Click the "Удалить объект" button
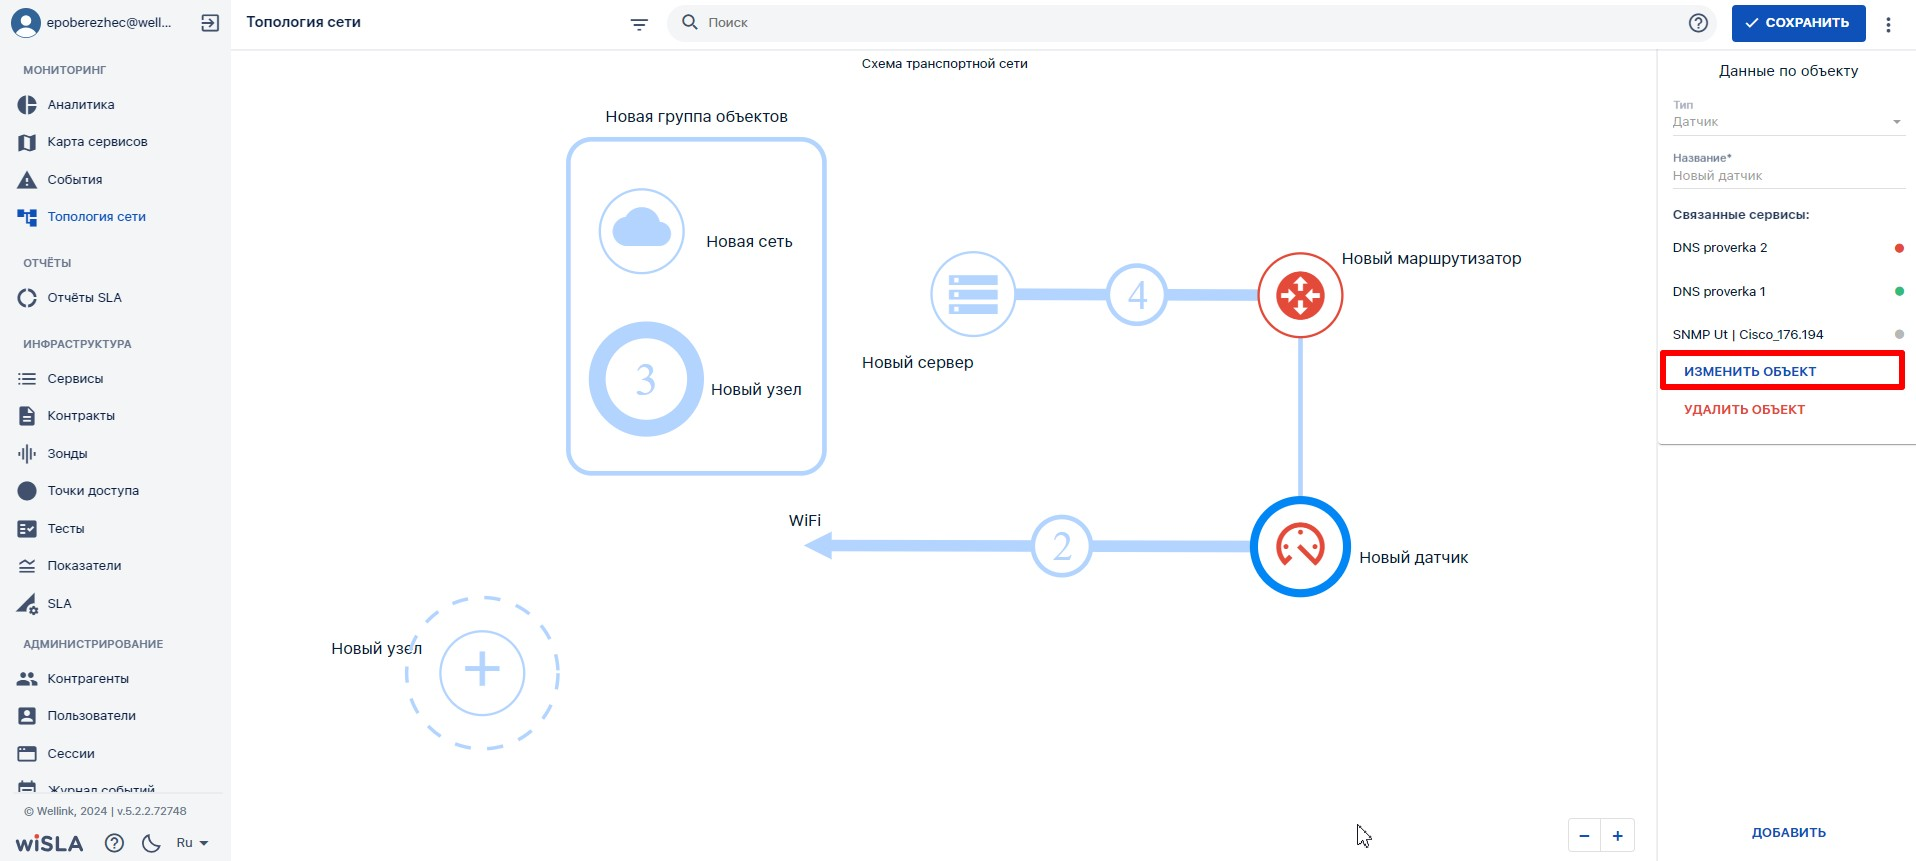Image resolution: width=1916 pixels, height=861 pixels. (x=1744, y=409)
